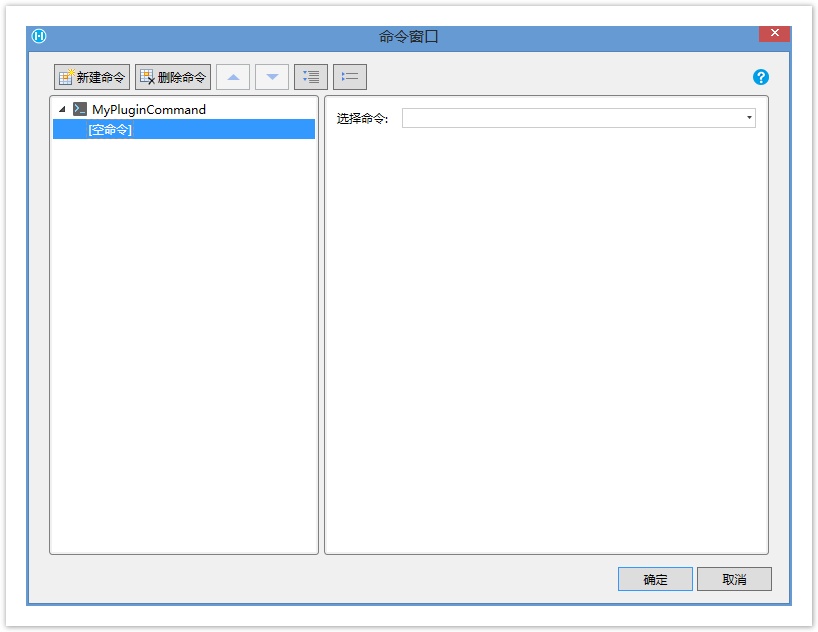Viewport: 818px width, 632px height.
Task: Move the command down with the down arrow
Action: (x=272, y=77)
